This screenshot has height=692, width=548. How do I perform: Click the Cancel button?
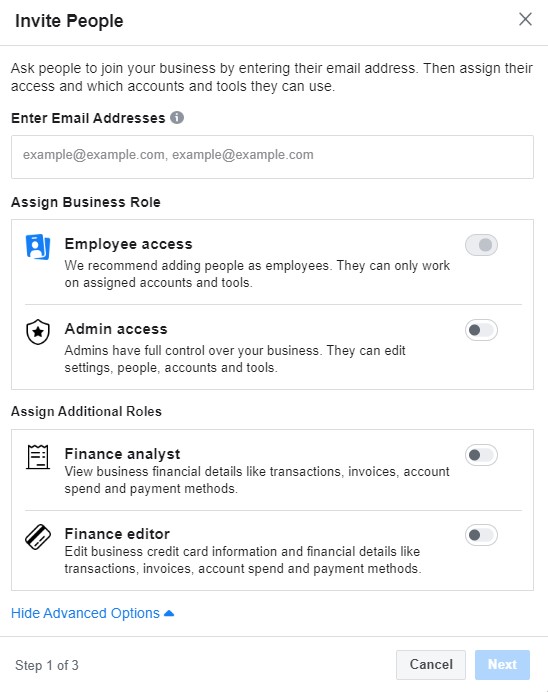click(x=431, y=665)
